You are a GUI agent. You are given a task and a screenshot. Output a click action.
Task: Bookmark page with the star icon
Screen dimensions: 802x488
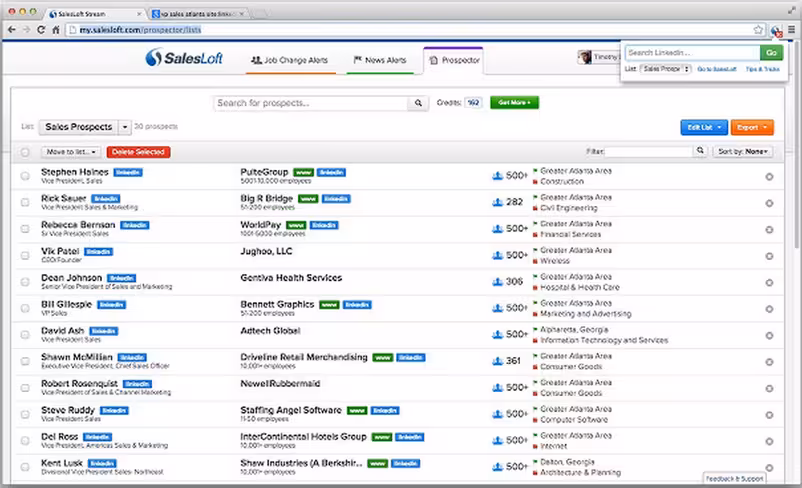coord(758,30)
